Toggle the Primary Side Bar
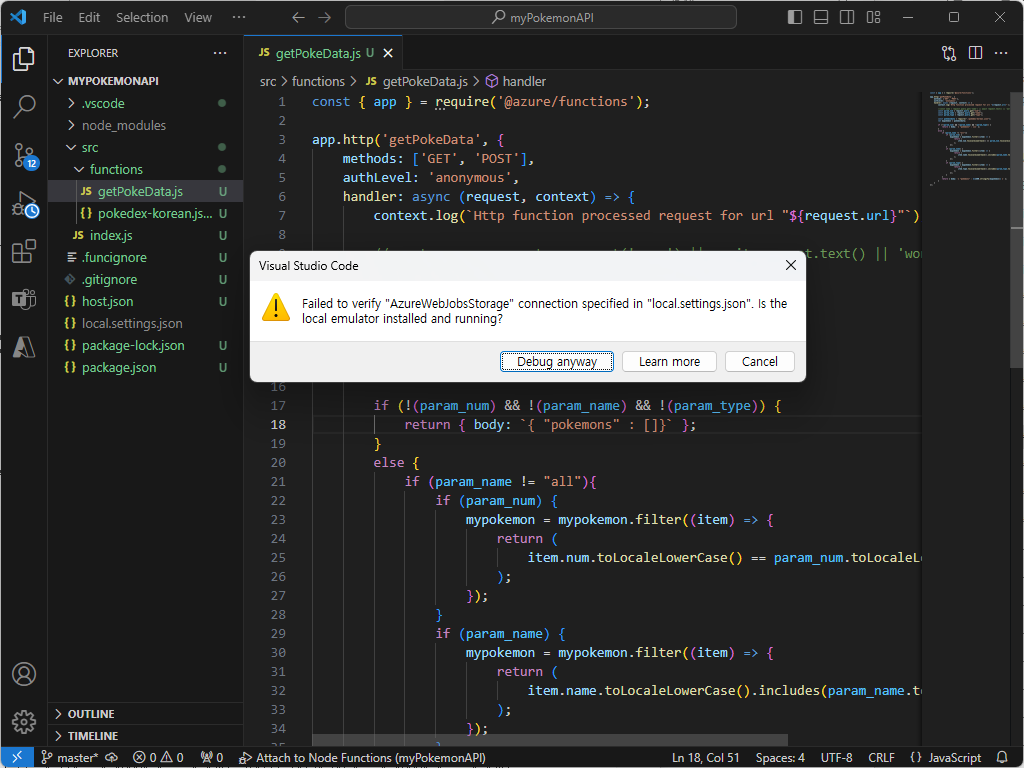Image resolution: width=1024 pixels, height=768 pixels. click(x=795, y=18)
